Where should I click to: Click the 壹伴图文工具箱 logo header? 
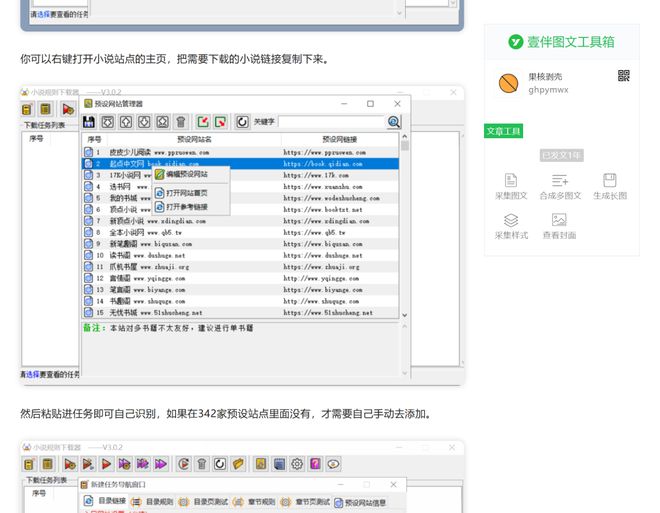click(562, 42)
